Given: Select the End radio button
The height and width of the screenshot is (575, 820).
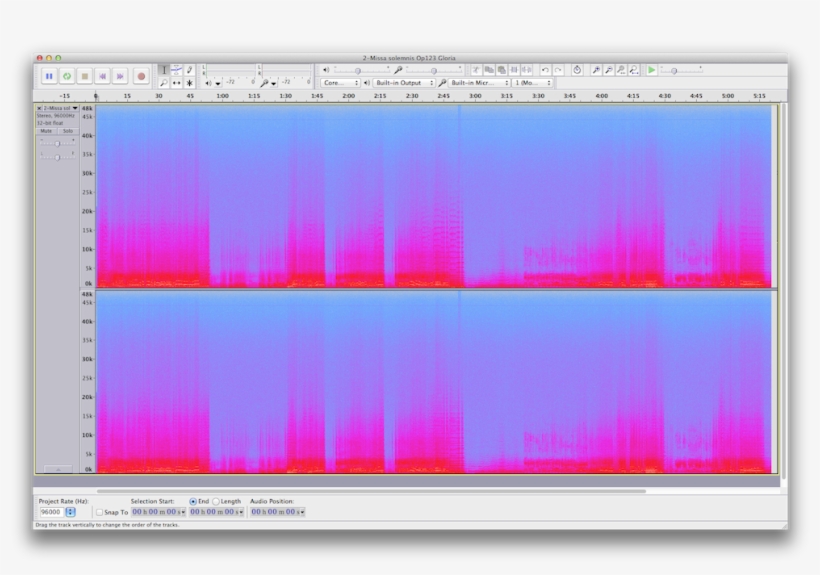Looking at the screenshot, I should pos(193,501).
